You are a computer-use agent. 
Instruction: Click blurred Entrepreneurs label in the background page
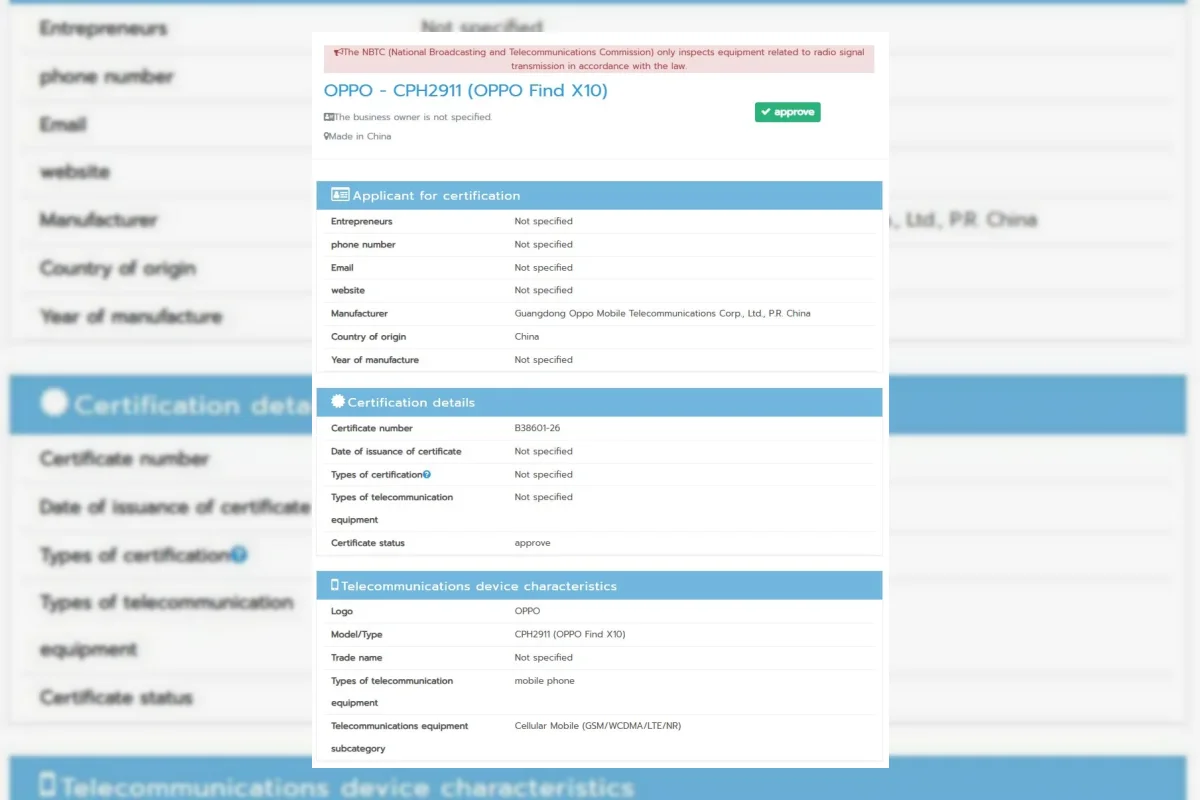pos(103,28)
